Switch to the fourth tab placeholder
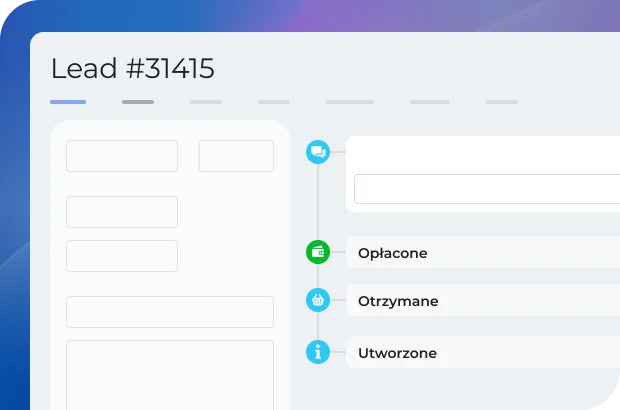620x410 pixels. pyautogui.click(x=274, y=102)
